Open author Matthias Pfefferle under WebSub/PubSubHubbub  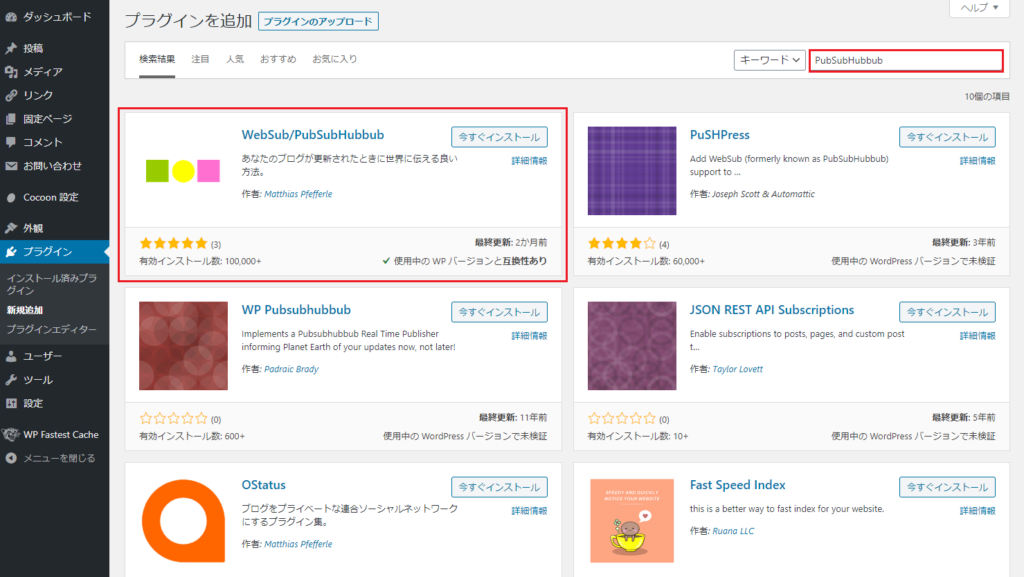298,194
